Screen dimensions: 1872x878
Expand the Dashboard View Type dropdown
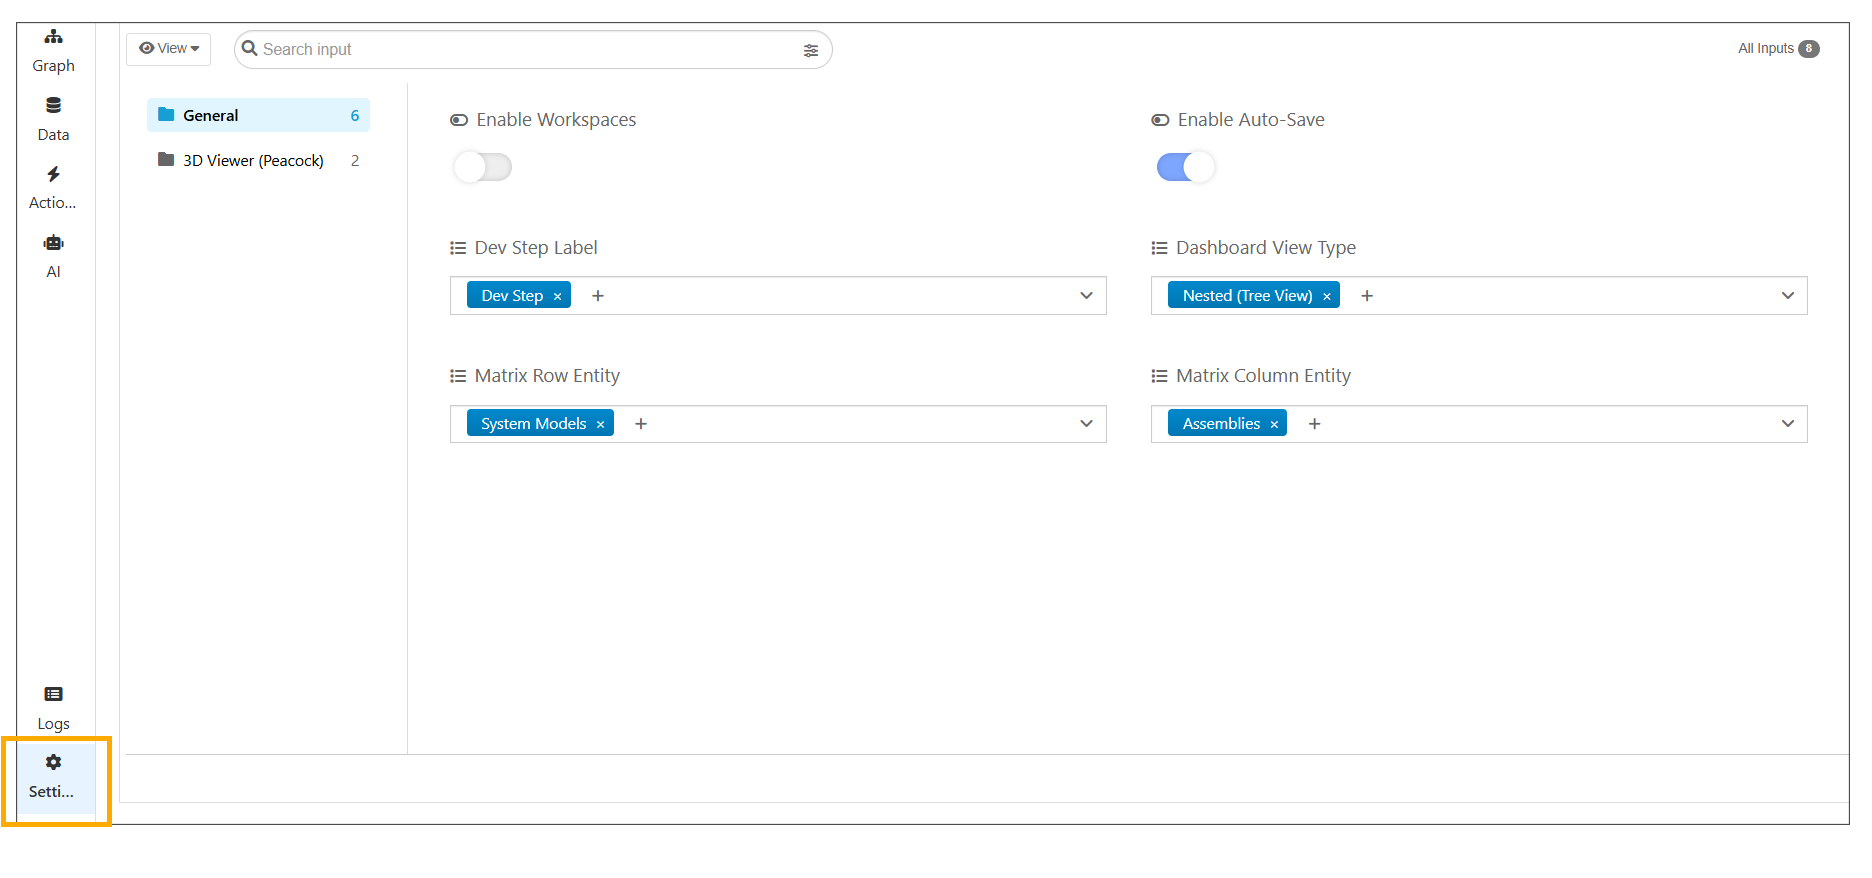coord(1787,296)
